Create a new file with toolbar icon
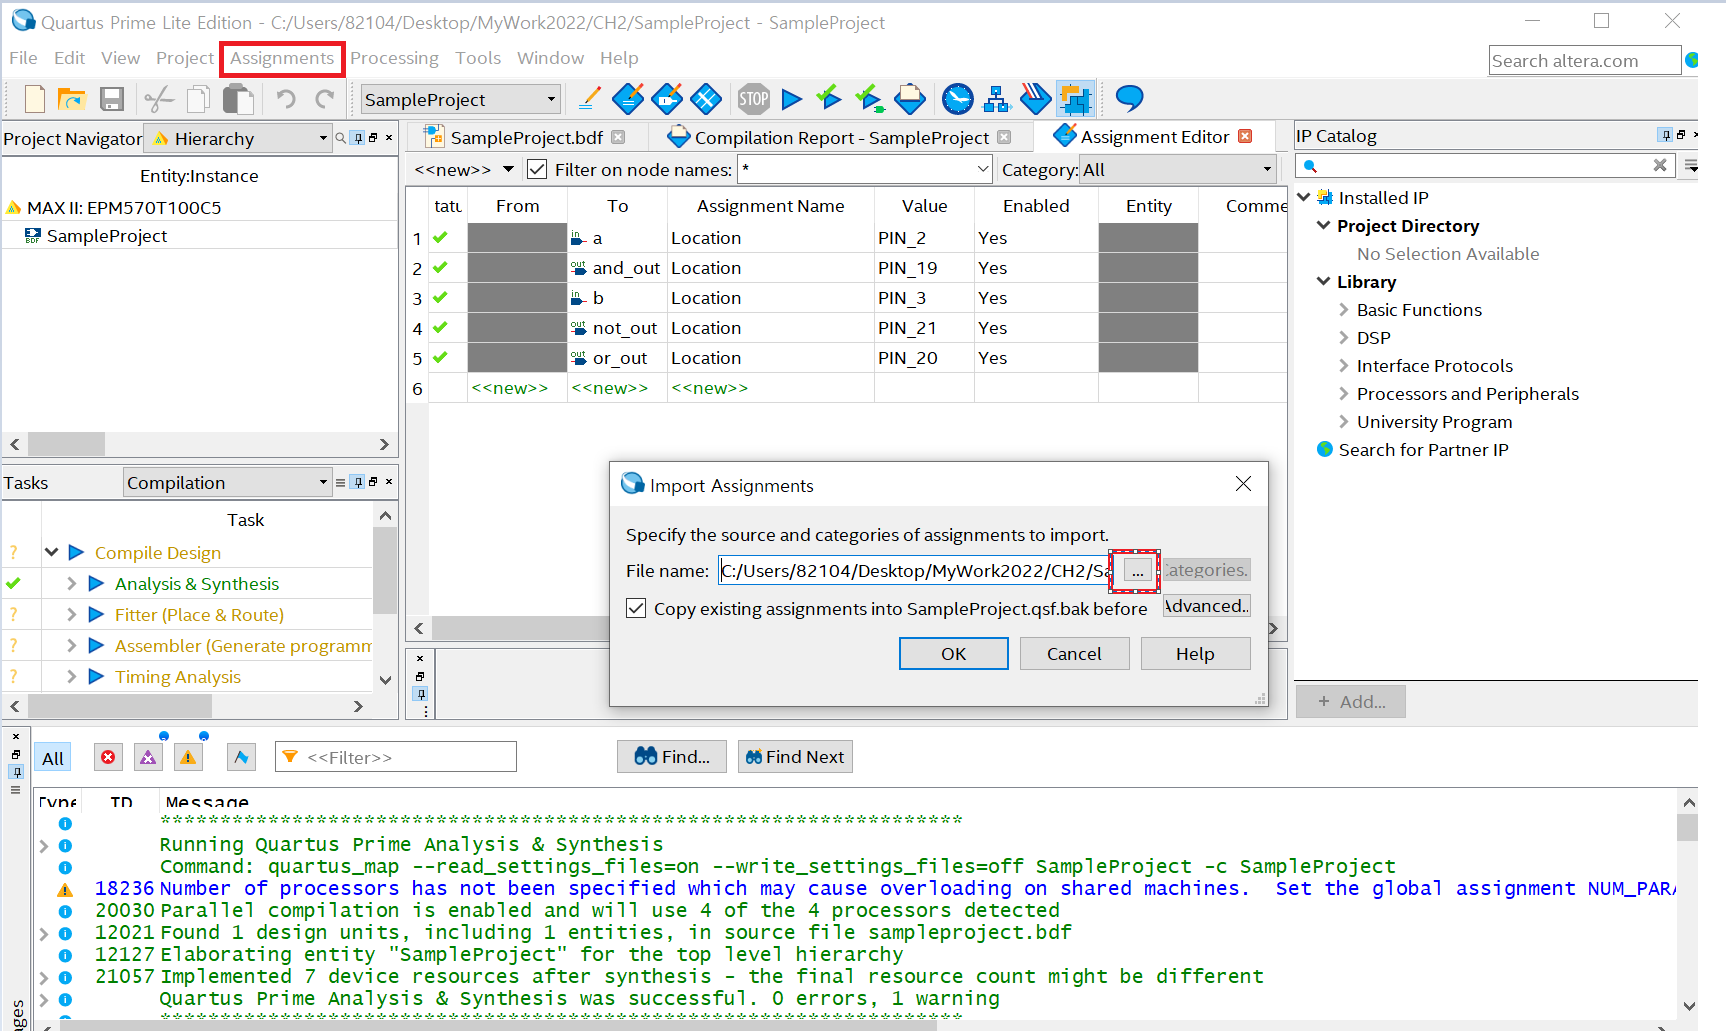Image resolution: width=1726 pixels, height=1031 pixels. [35, 99]
